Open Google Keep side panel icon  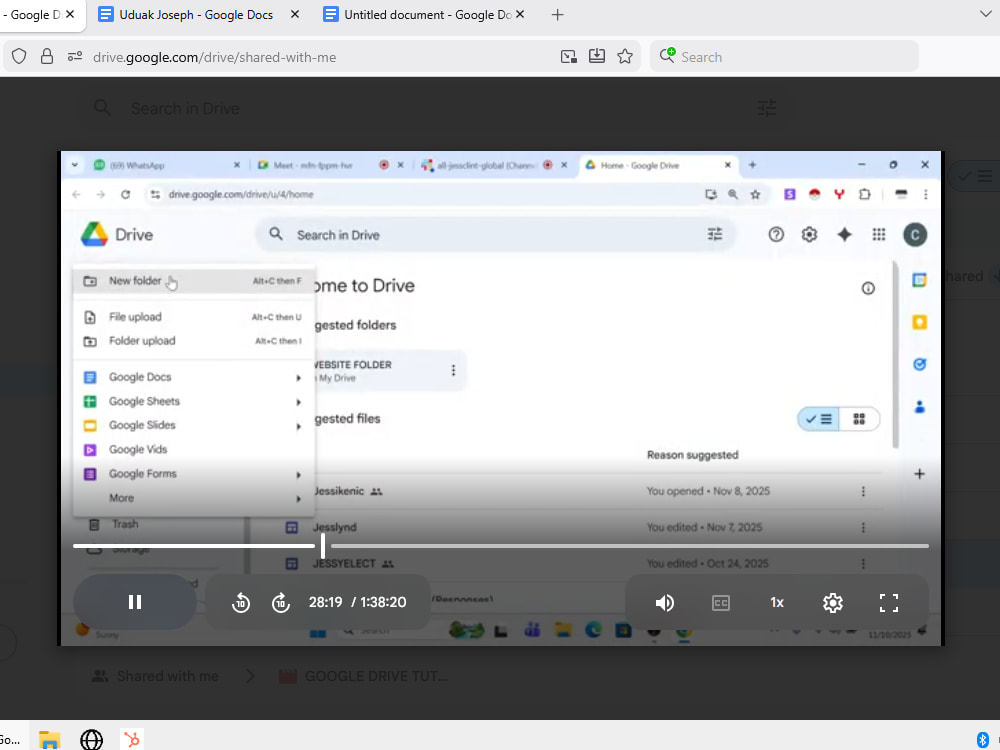[919, 322]
